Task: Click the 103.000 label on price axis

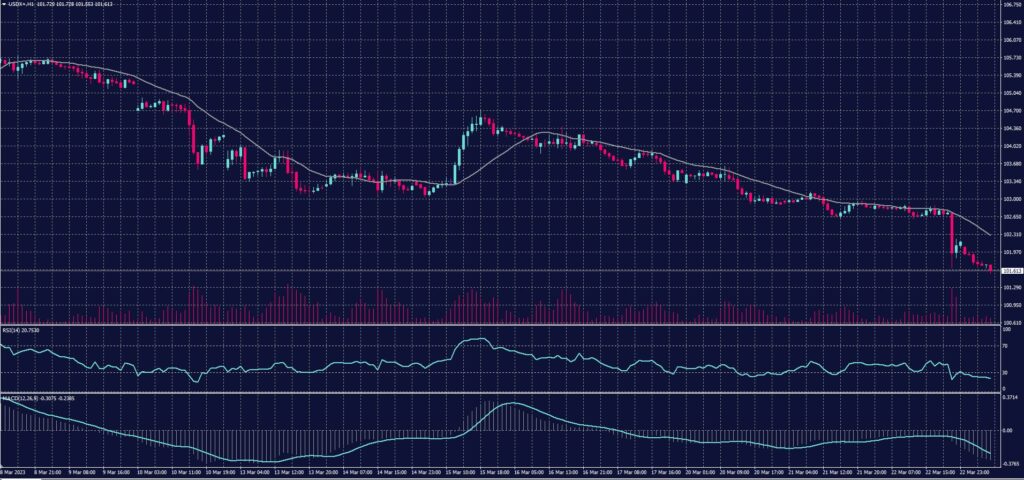Action: (1010, 199)
